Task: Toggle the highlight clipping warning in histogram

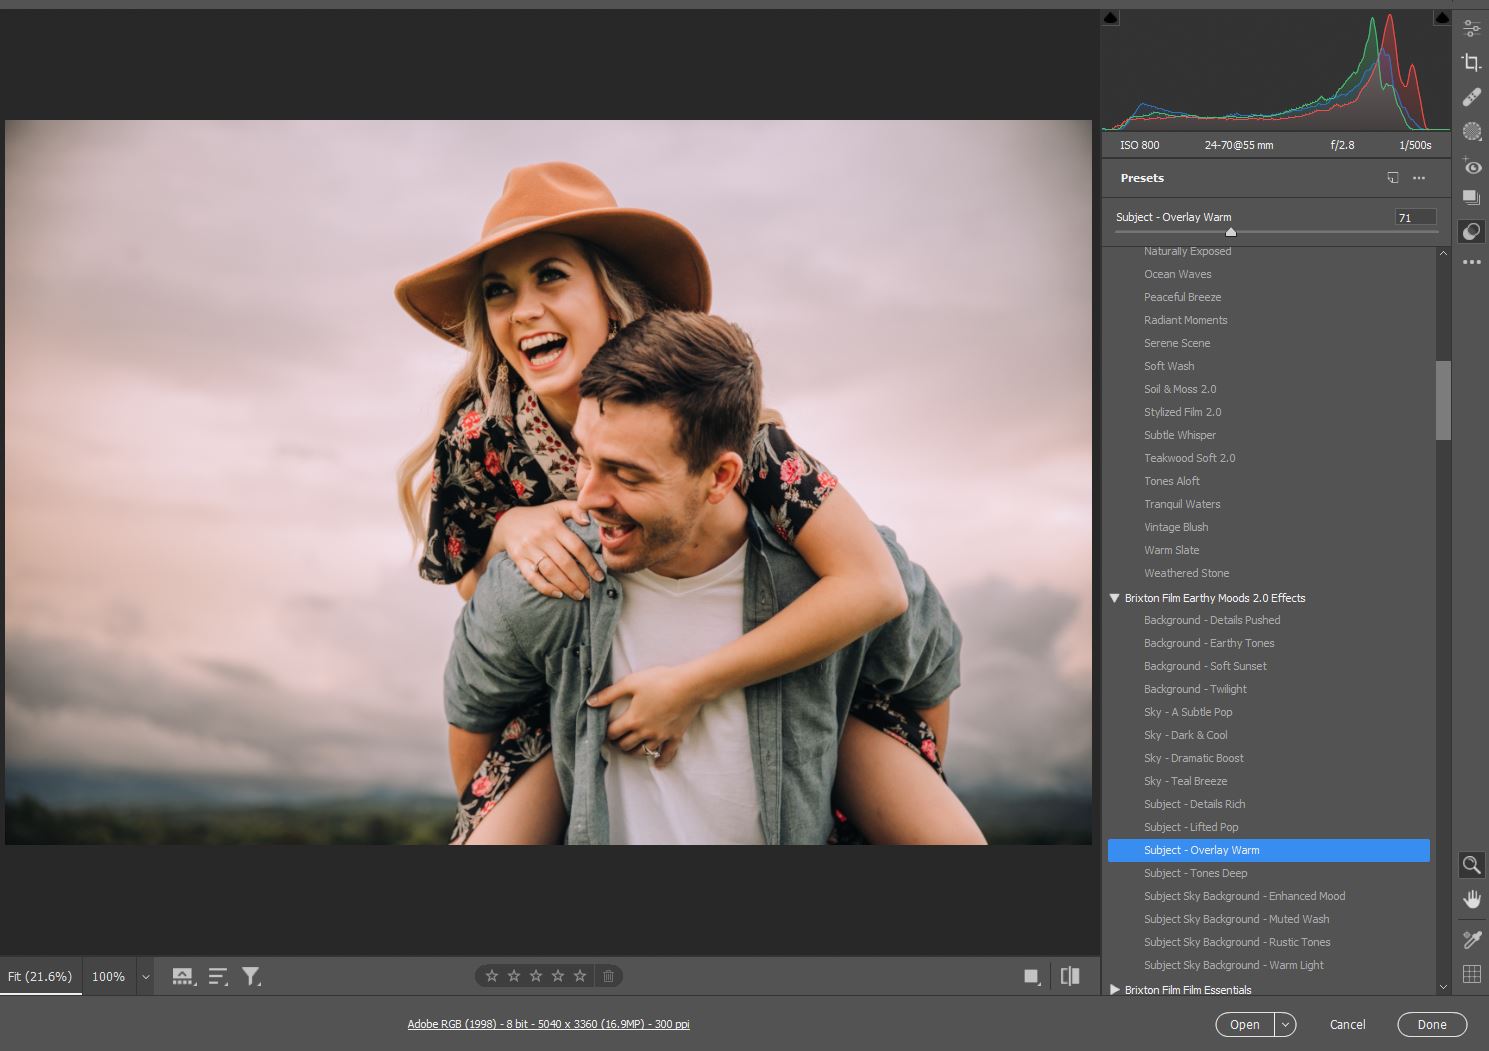Action: (1441, 18)
